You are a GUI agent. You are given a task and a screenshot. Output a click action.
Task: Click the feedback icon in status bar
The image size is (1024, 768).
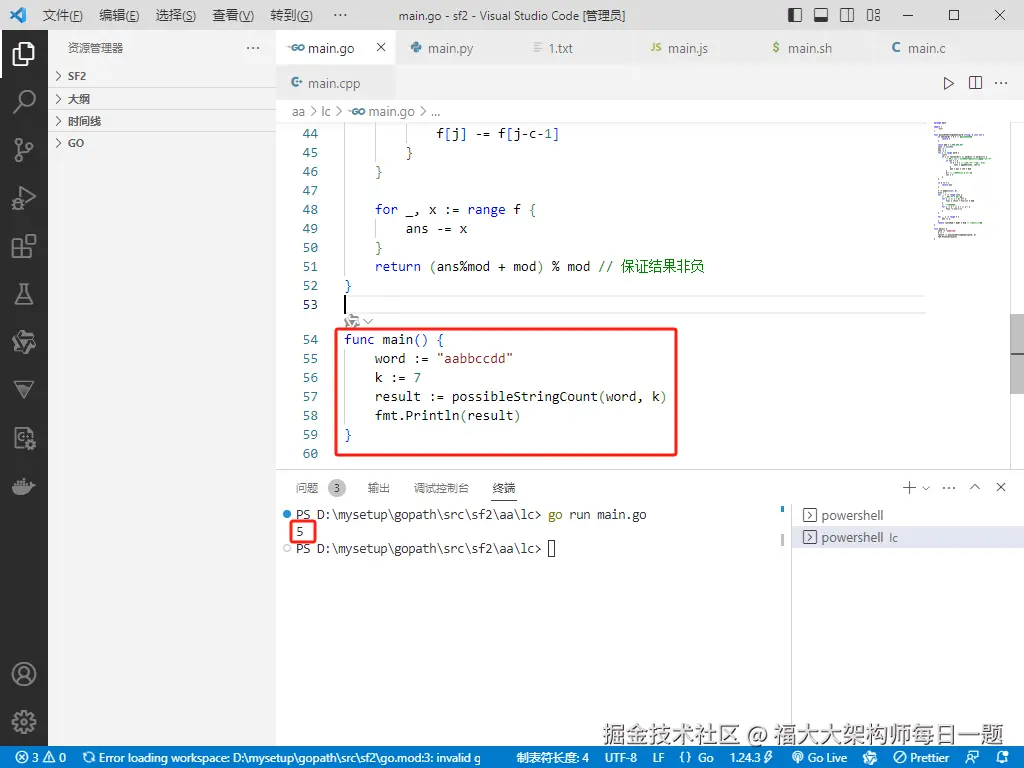[972, 758]
